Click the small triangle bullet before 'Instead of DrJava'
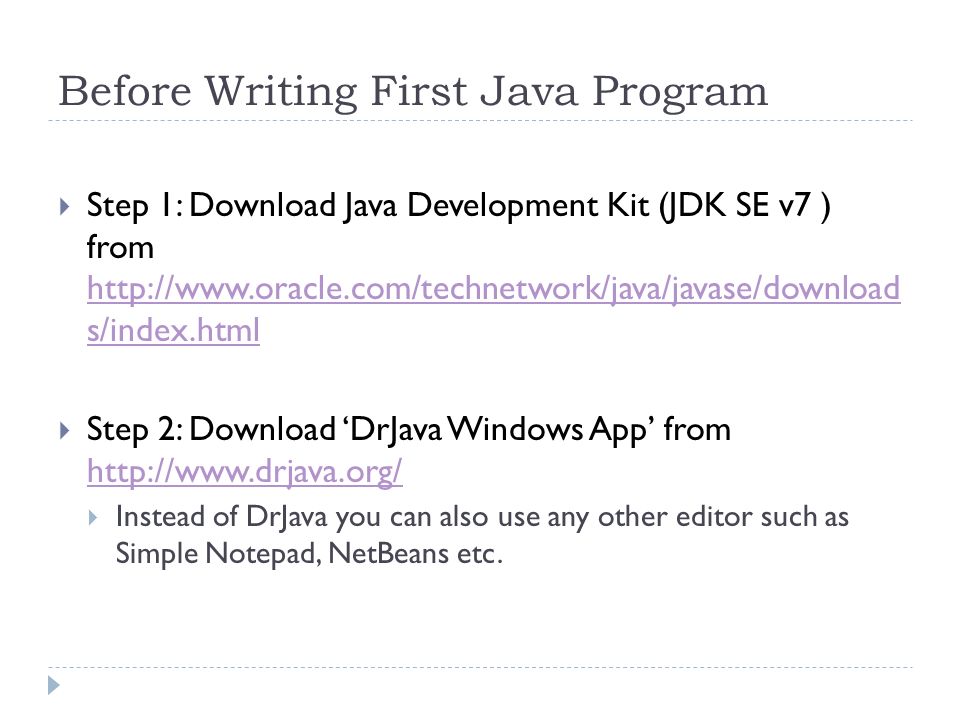 [x=92, y=518]
